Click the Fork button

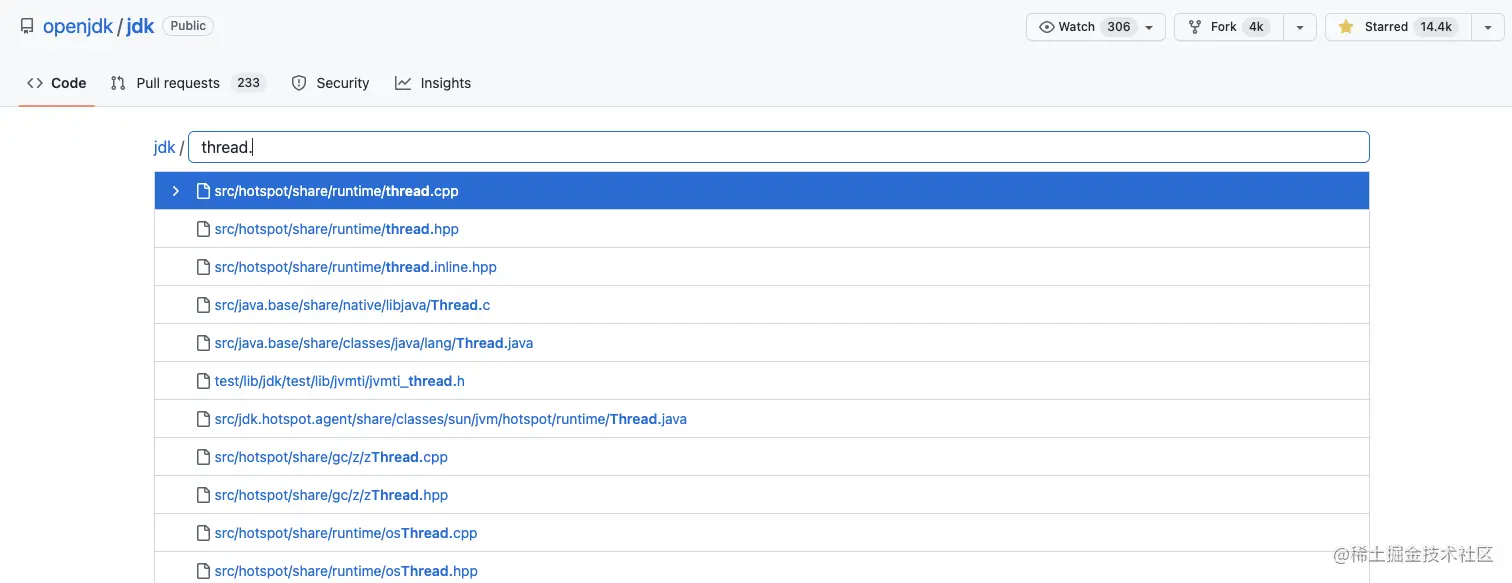tap(1229, 27)
